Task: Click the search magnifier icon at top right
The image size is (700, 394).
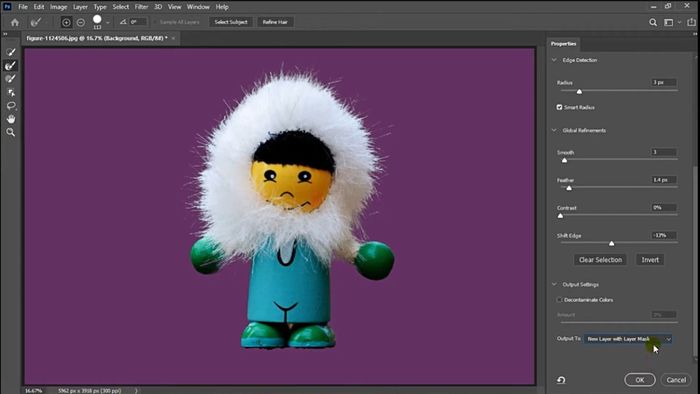Action: pos(653,22)
